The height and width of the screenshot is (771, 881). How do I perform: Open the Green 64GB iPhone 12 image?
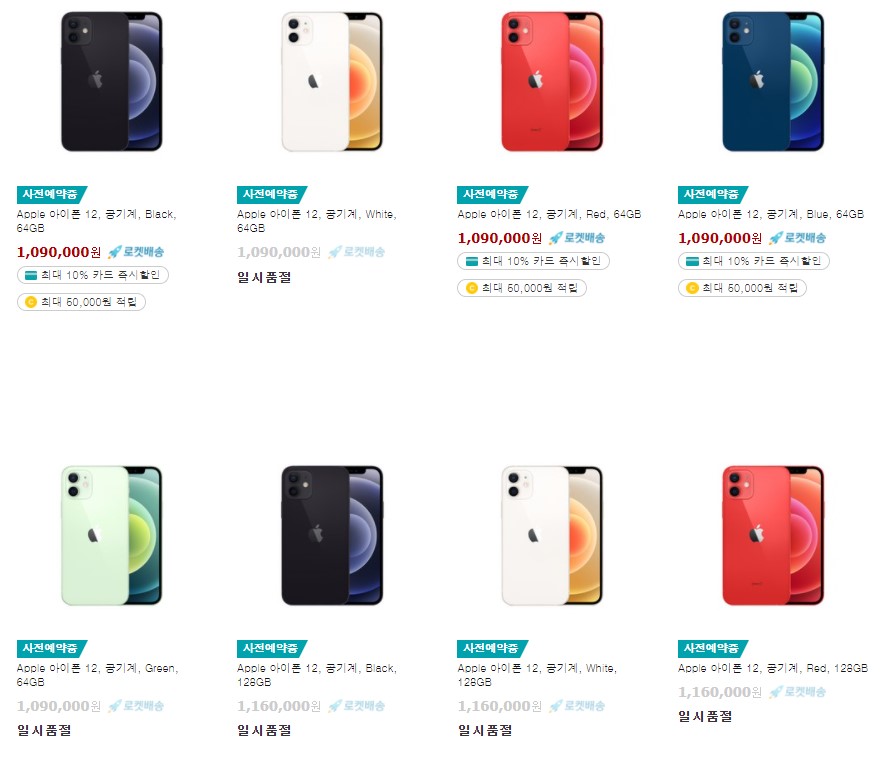pyautogui.click(x=112, y=536)
